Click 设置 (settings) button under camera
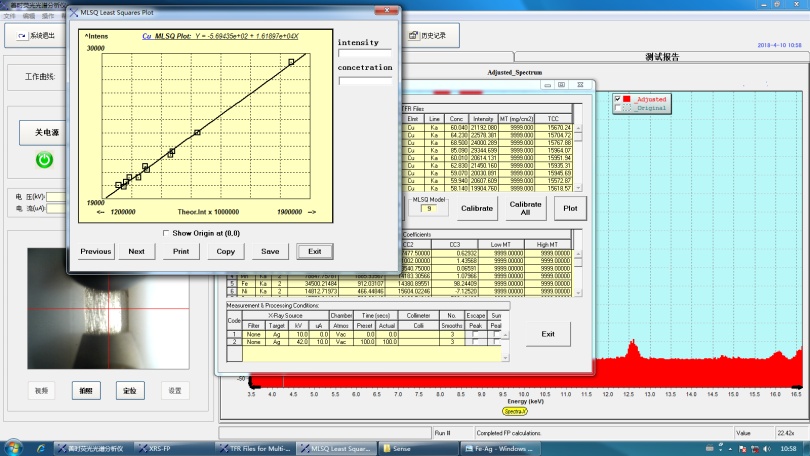This screenshot has width=810, height=456. tap(175, 390)
